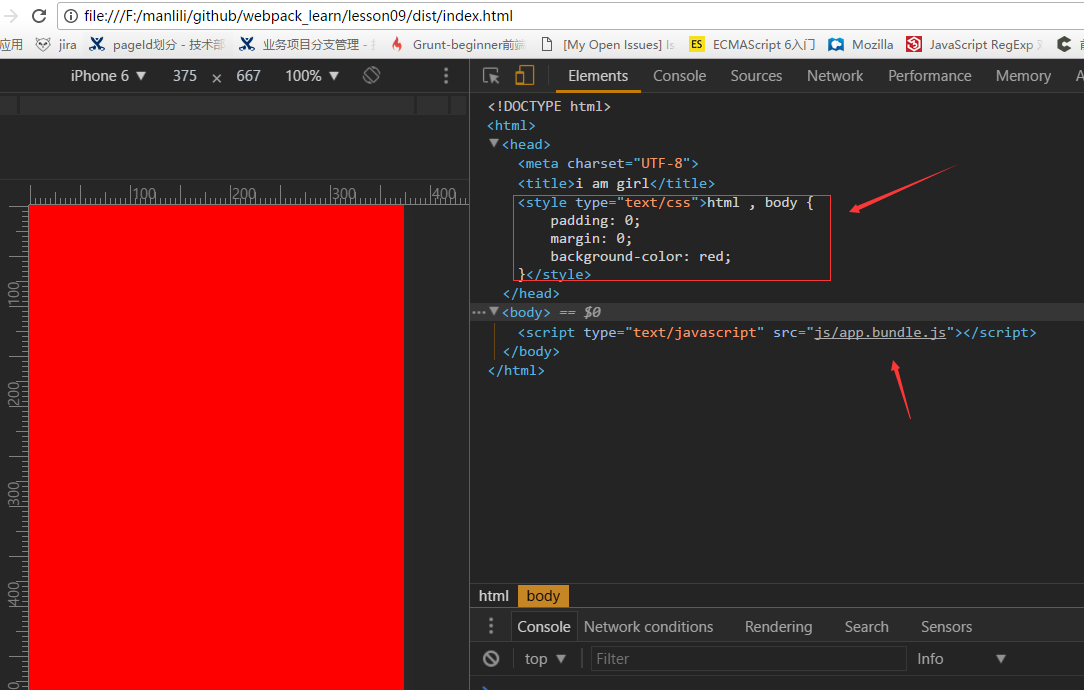Open the My Open Issues bookmark

[608, 44]
